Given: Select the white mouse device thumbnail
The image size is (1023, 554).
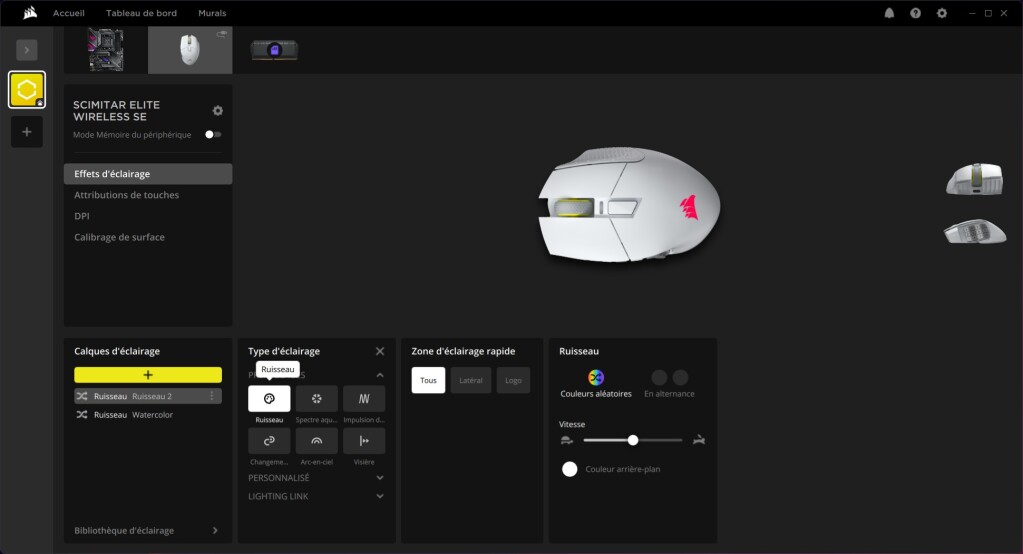Looking at the screenshot, I should point(190,50).
